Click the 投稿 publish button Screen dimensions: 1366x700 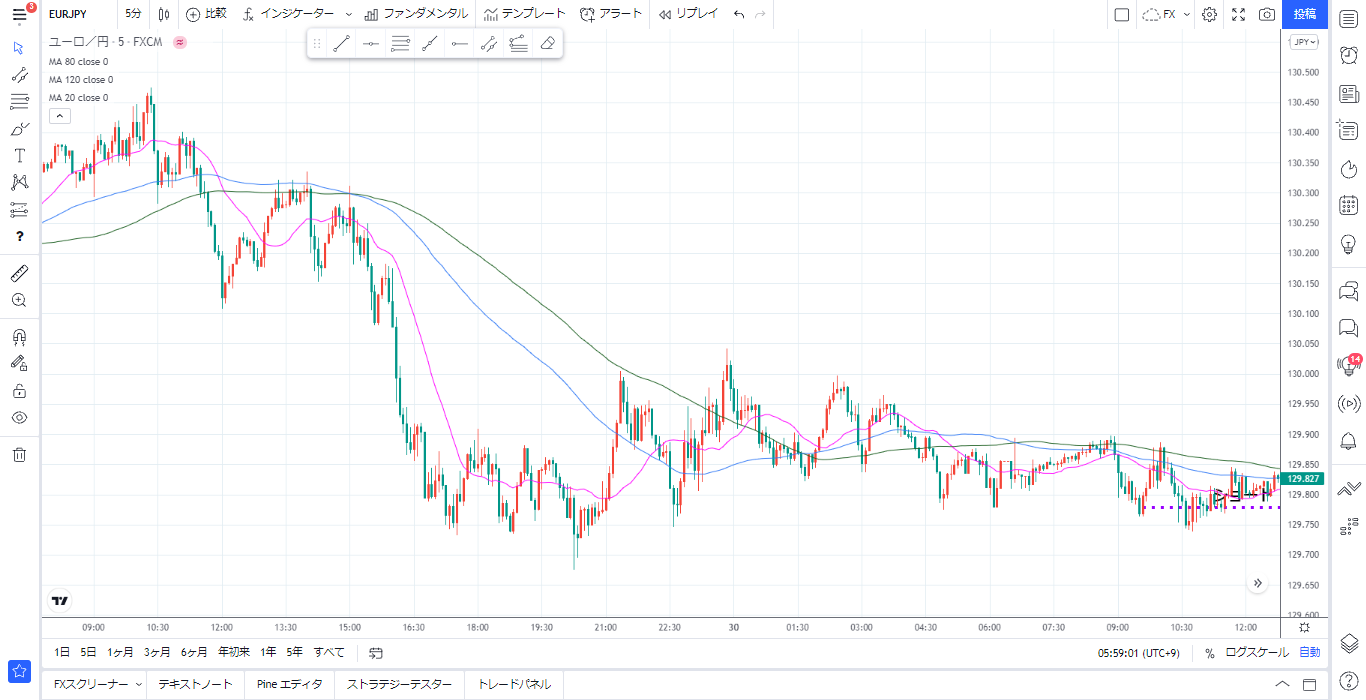1305,14
